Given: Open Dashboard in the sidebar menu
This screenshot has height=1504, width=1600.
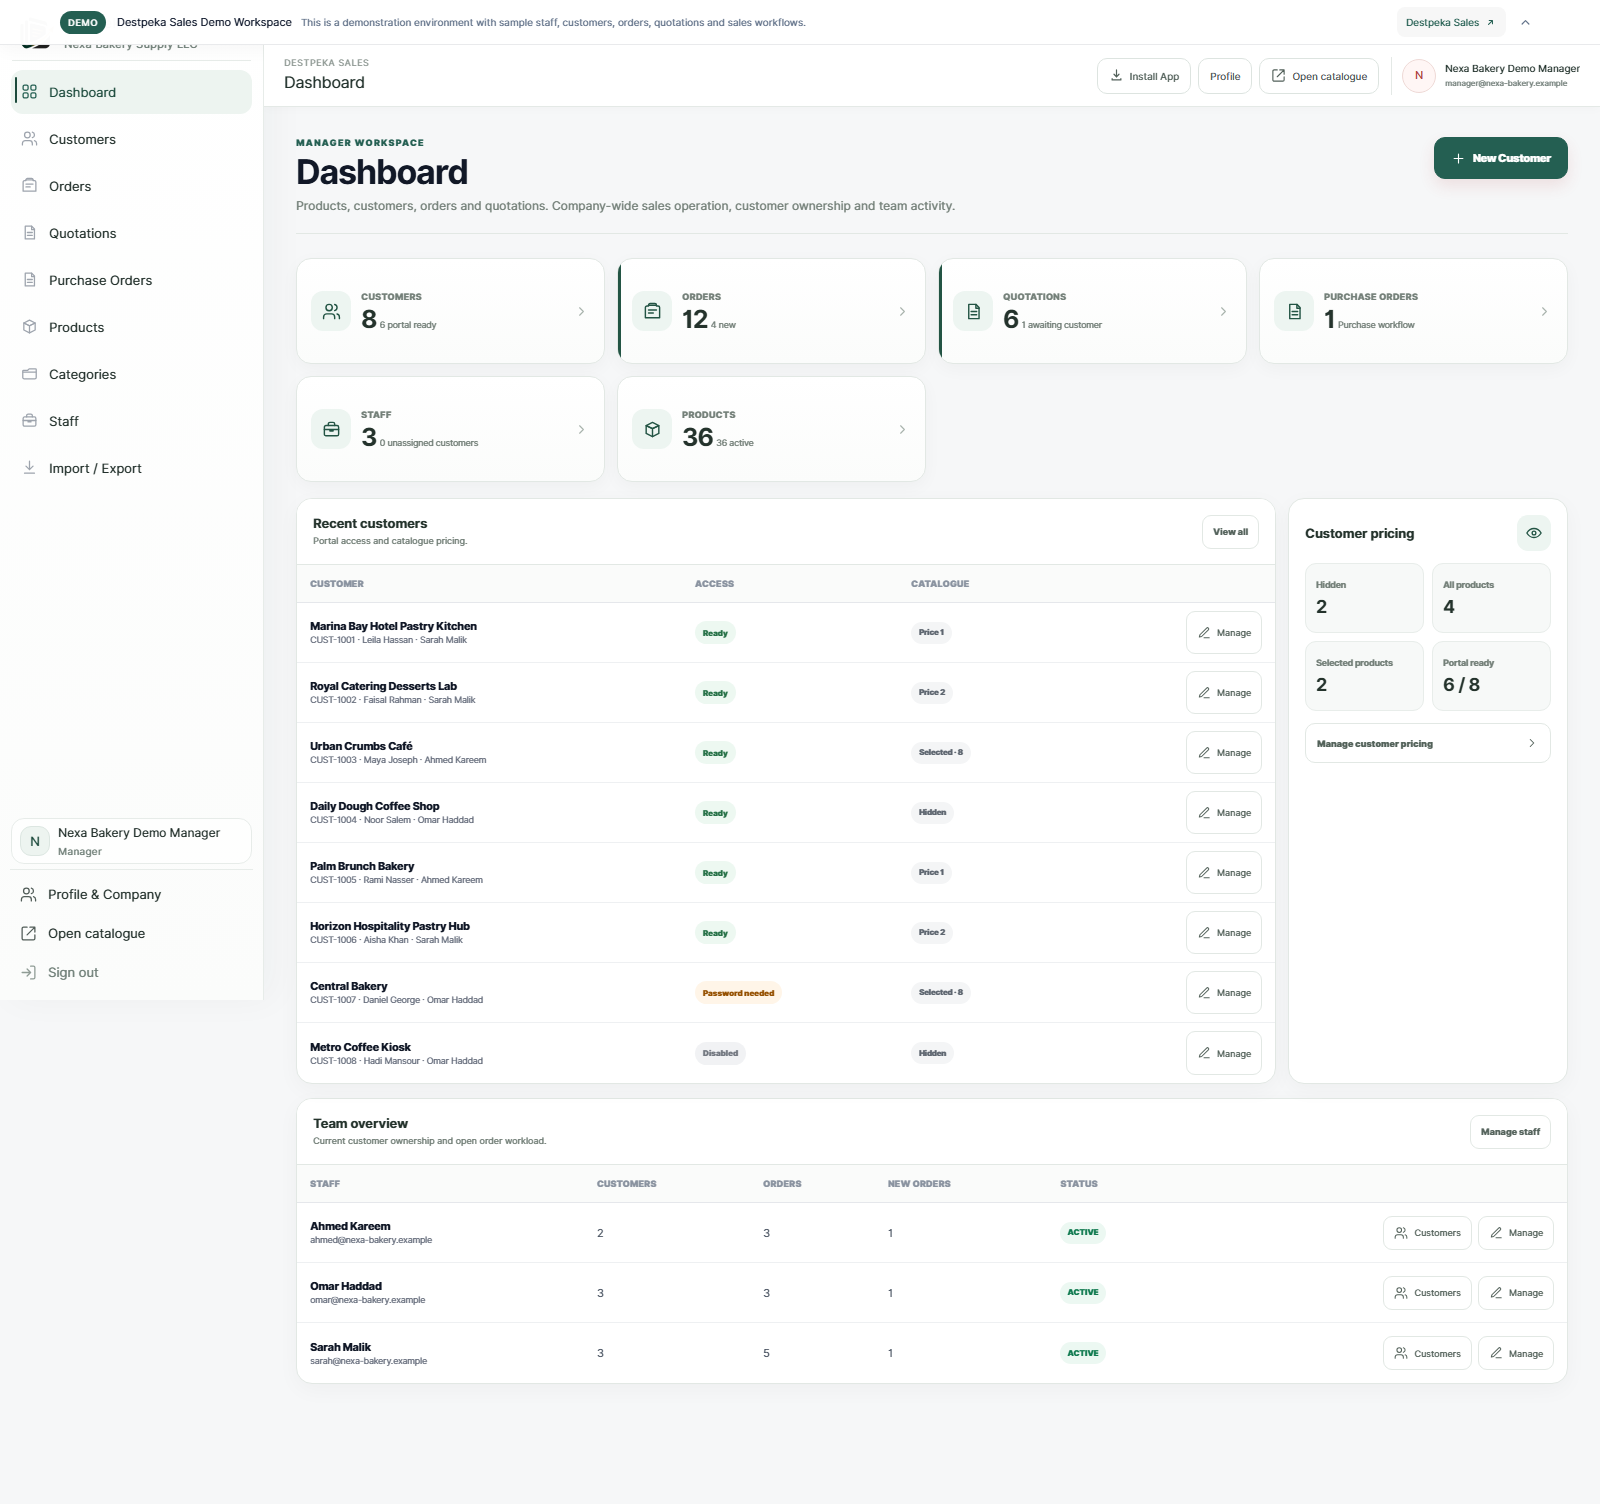Looking at the screenshot, I should click(132, 92).
